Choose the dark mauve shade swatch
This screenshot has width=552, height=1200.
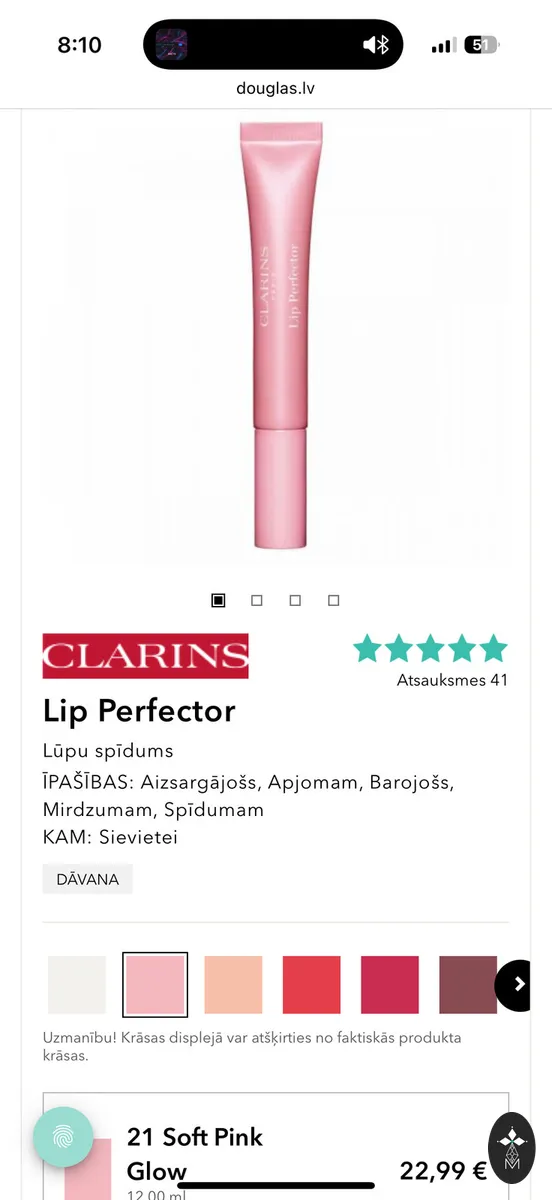[x=468, y=985]
